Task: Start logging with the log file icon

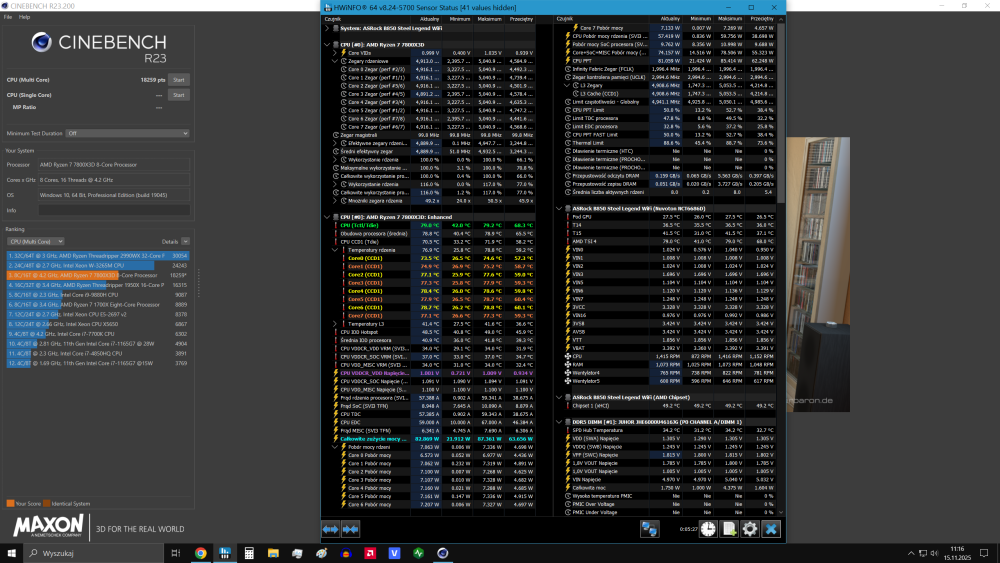Action: click(729, 528)
